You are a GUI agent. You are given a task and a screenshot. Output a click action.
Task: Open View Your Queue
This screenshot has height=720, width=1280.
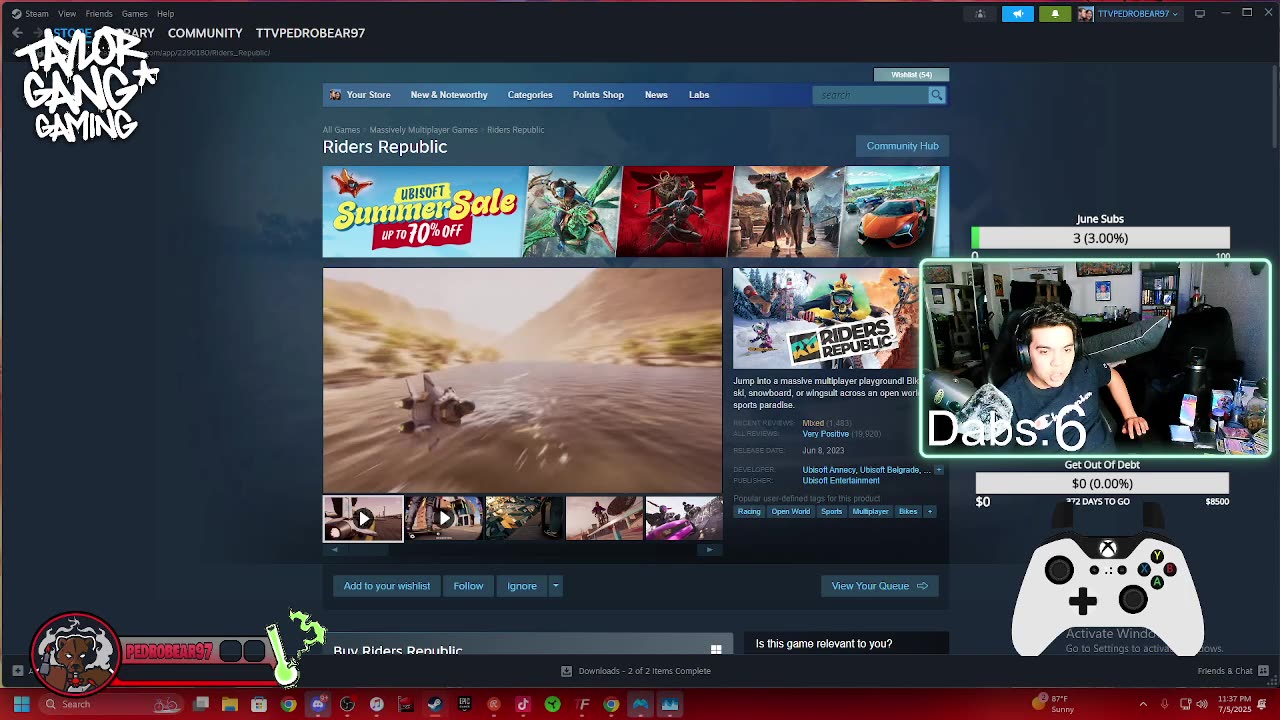click(879, 586)
